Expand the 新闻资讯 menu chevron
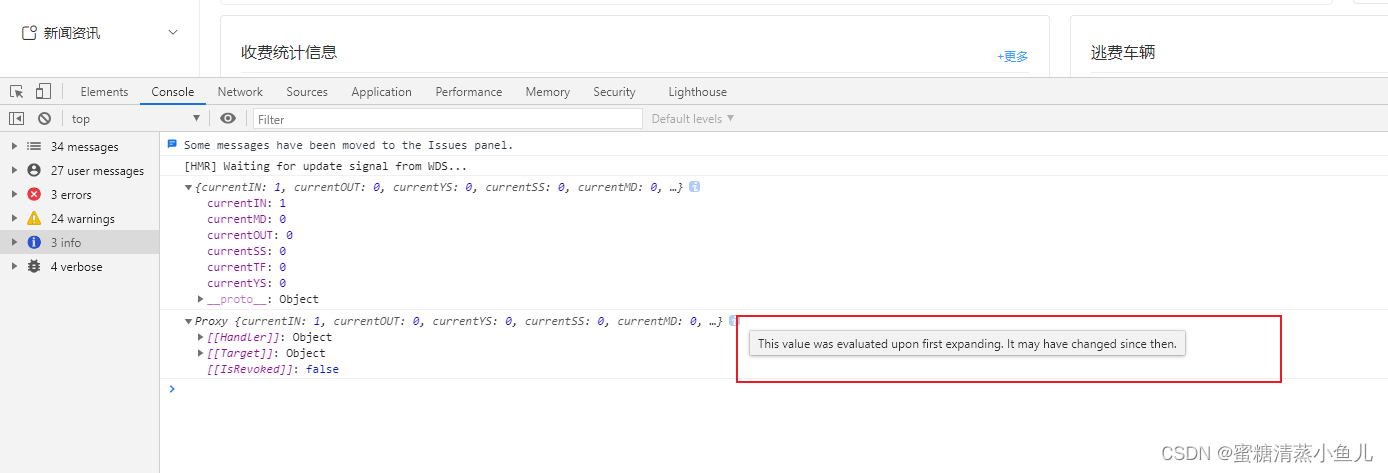Screen dimensions: 1388x473 coord(173,33)
